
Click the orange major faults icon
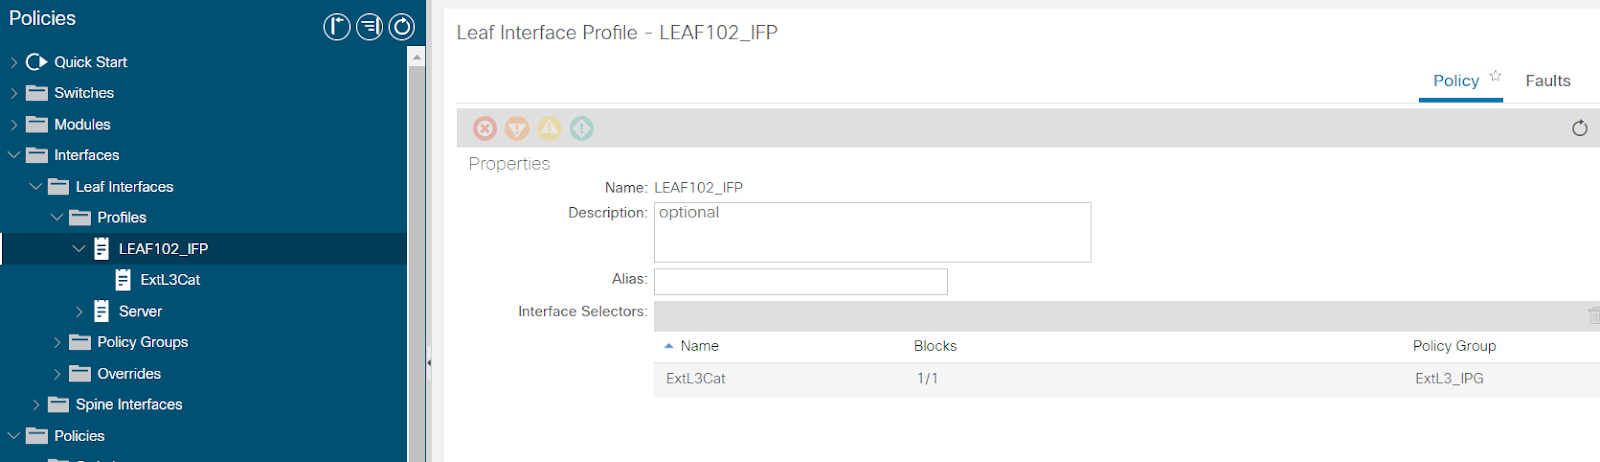coord(517,128)
